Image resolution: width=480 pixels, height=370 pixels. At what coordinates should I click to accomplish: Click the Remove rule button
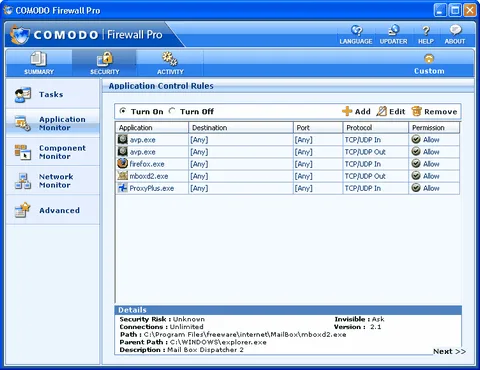[434, 111]
